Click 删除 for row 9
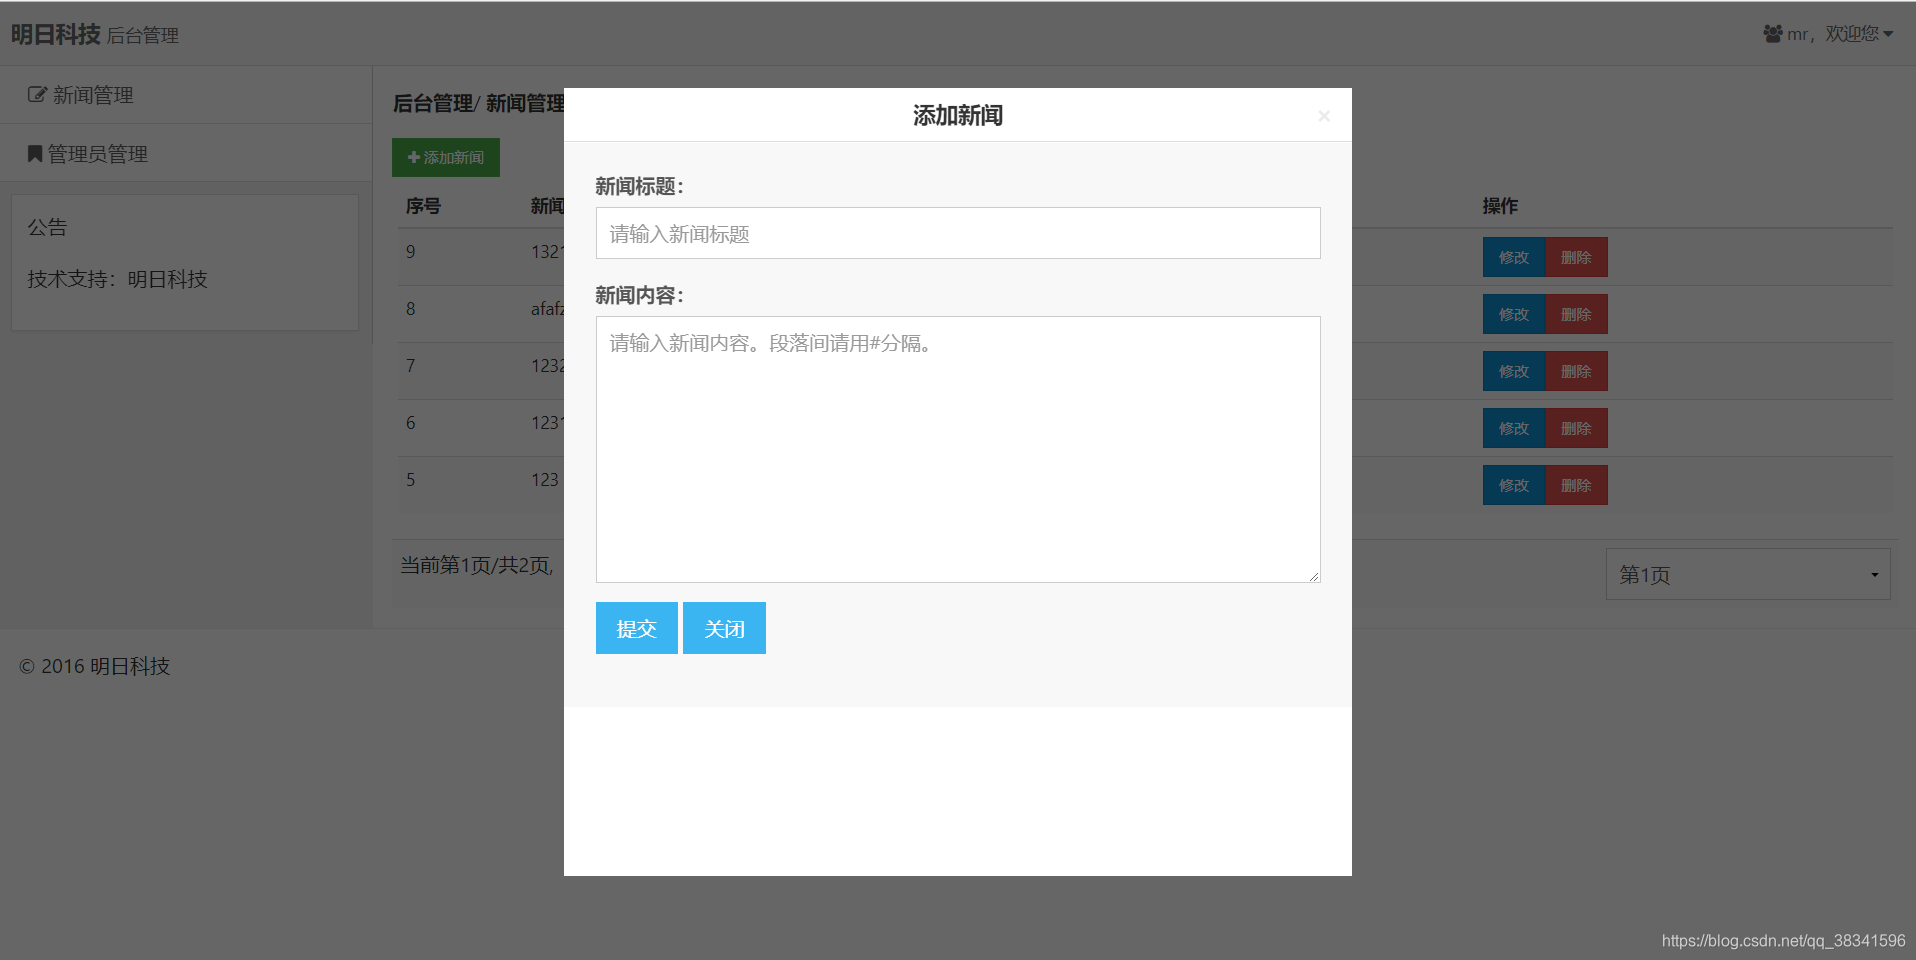This screenshot has height=960, width=1916. [x=1577, y=257]
